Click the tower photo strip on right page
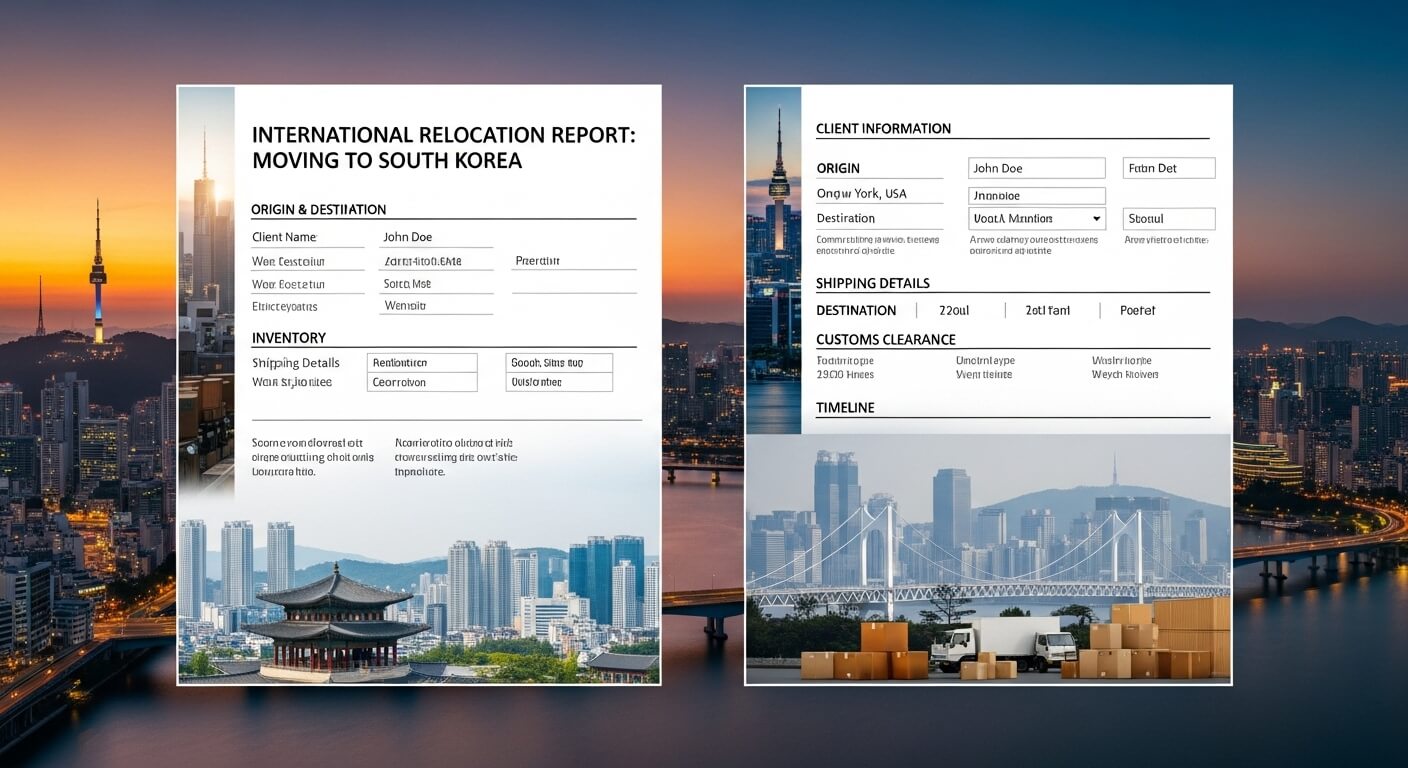The height and width of the screenshot is (768, 1408). [774, 260]
